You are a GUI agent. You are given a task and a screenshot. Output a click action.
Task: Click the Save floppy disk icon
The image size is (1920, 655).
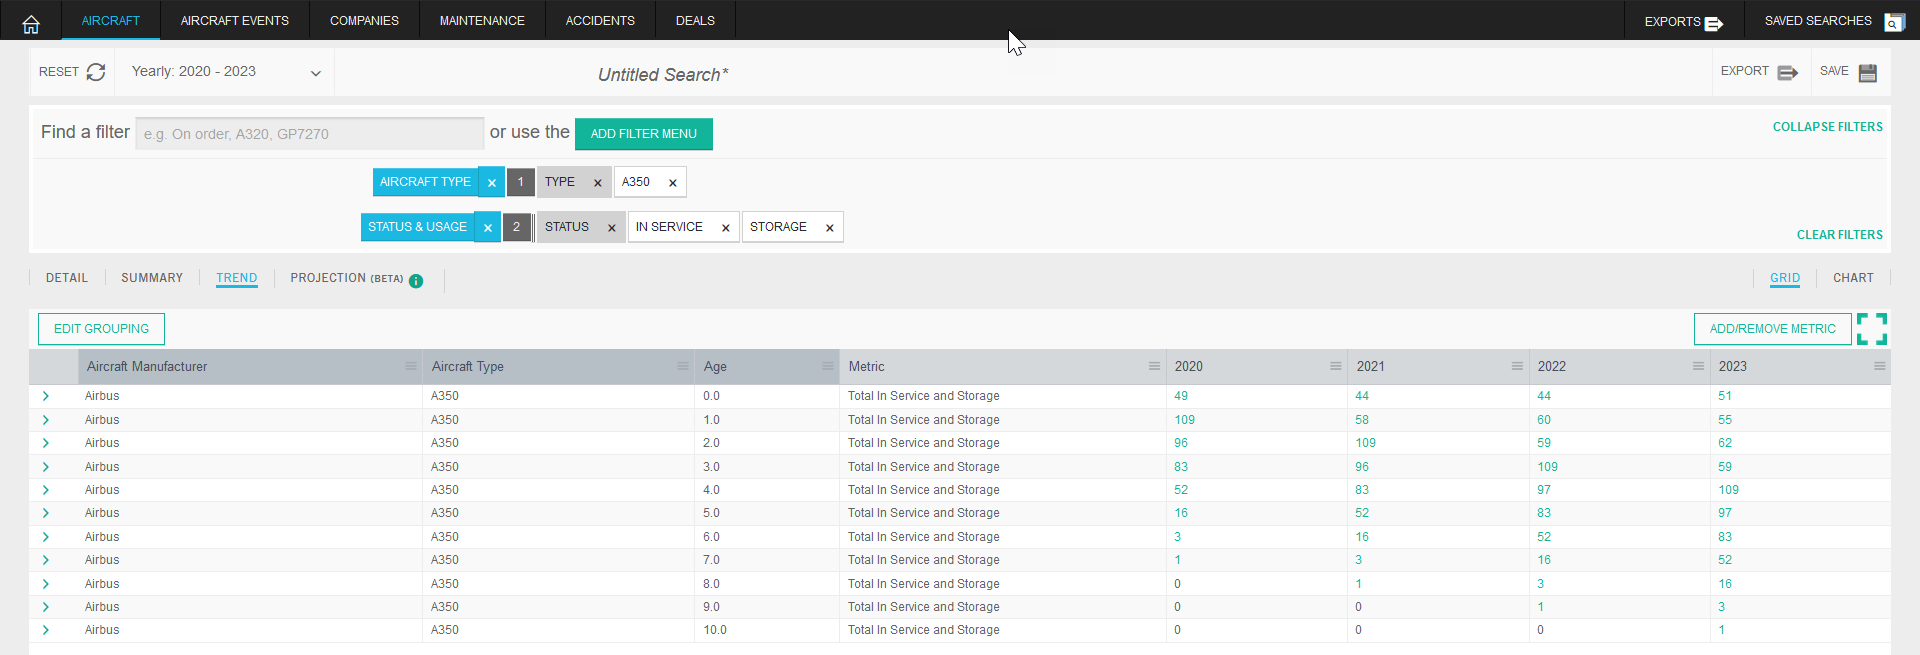pos(1868,73)
